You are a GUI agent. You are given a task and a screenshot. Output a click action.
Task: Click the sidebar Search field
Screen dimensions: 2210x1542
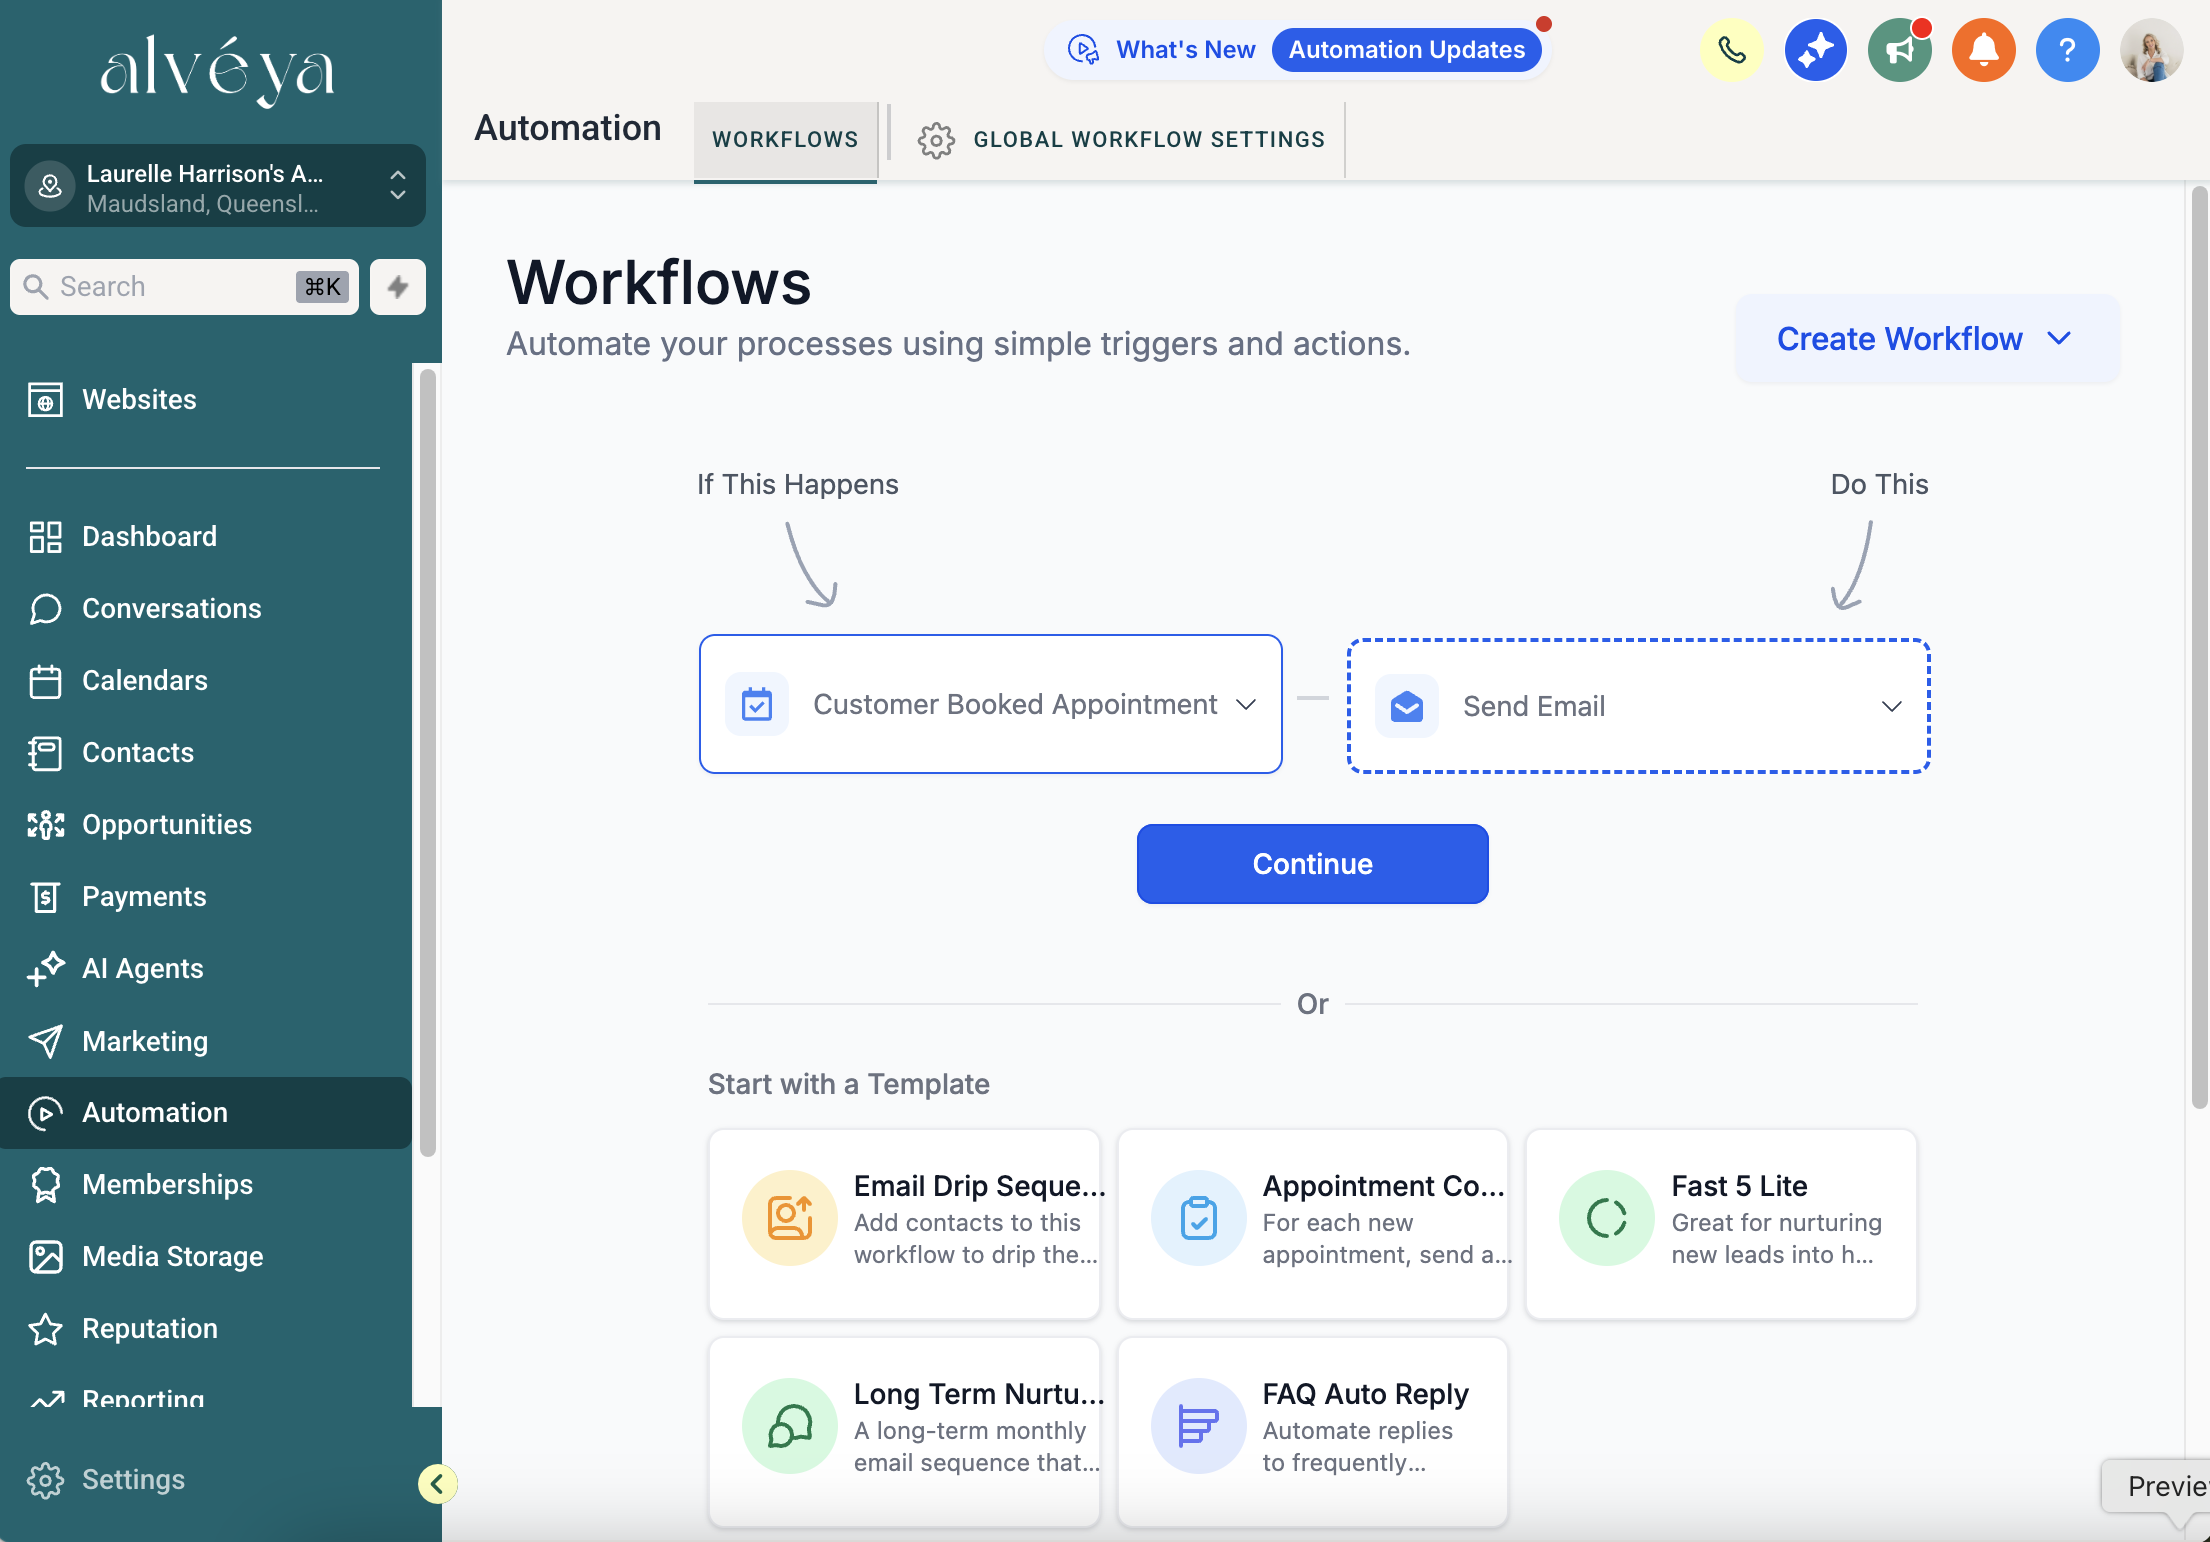click(184, 287)
